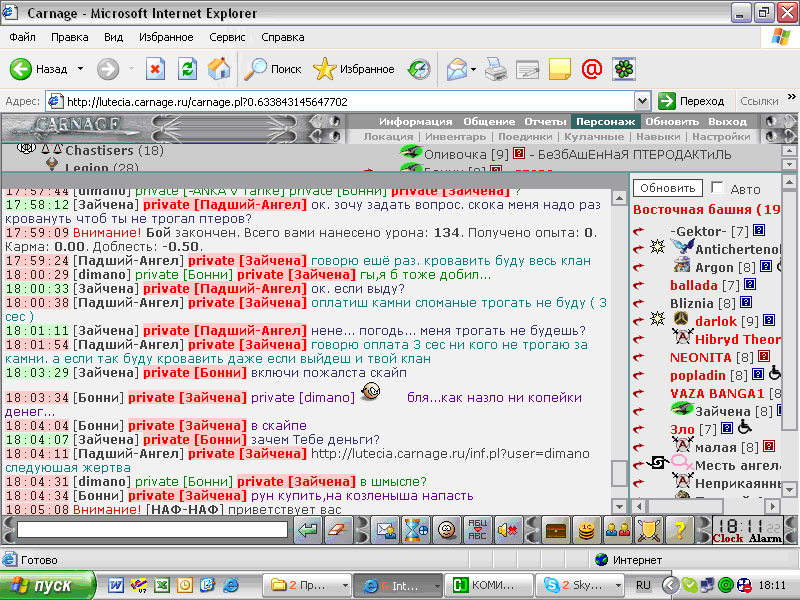Image resolution: width=800 pixels, height=600 pixels.
Task: Open the Избранное favorites star in toolbar
Action: [x=354, y=69]
